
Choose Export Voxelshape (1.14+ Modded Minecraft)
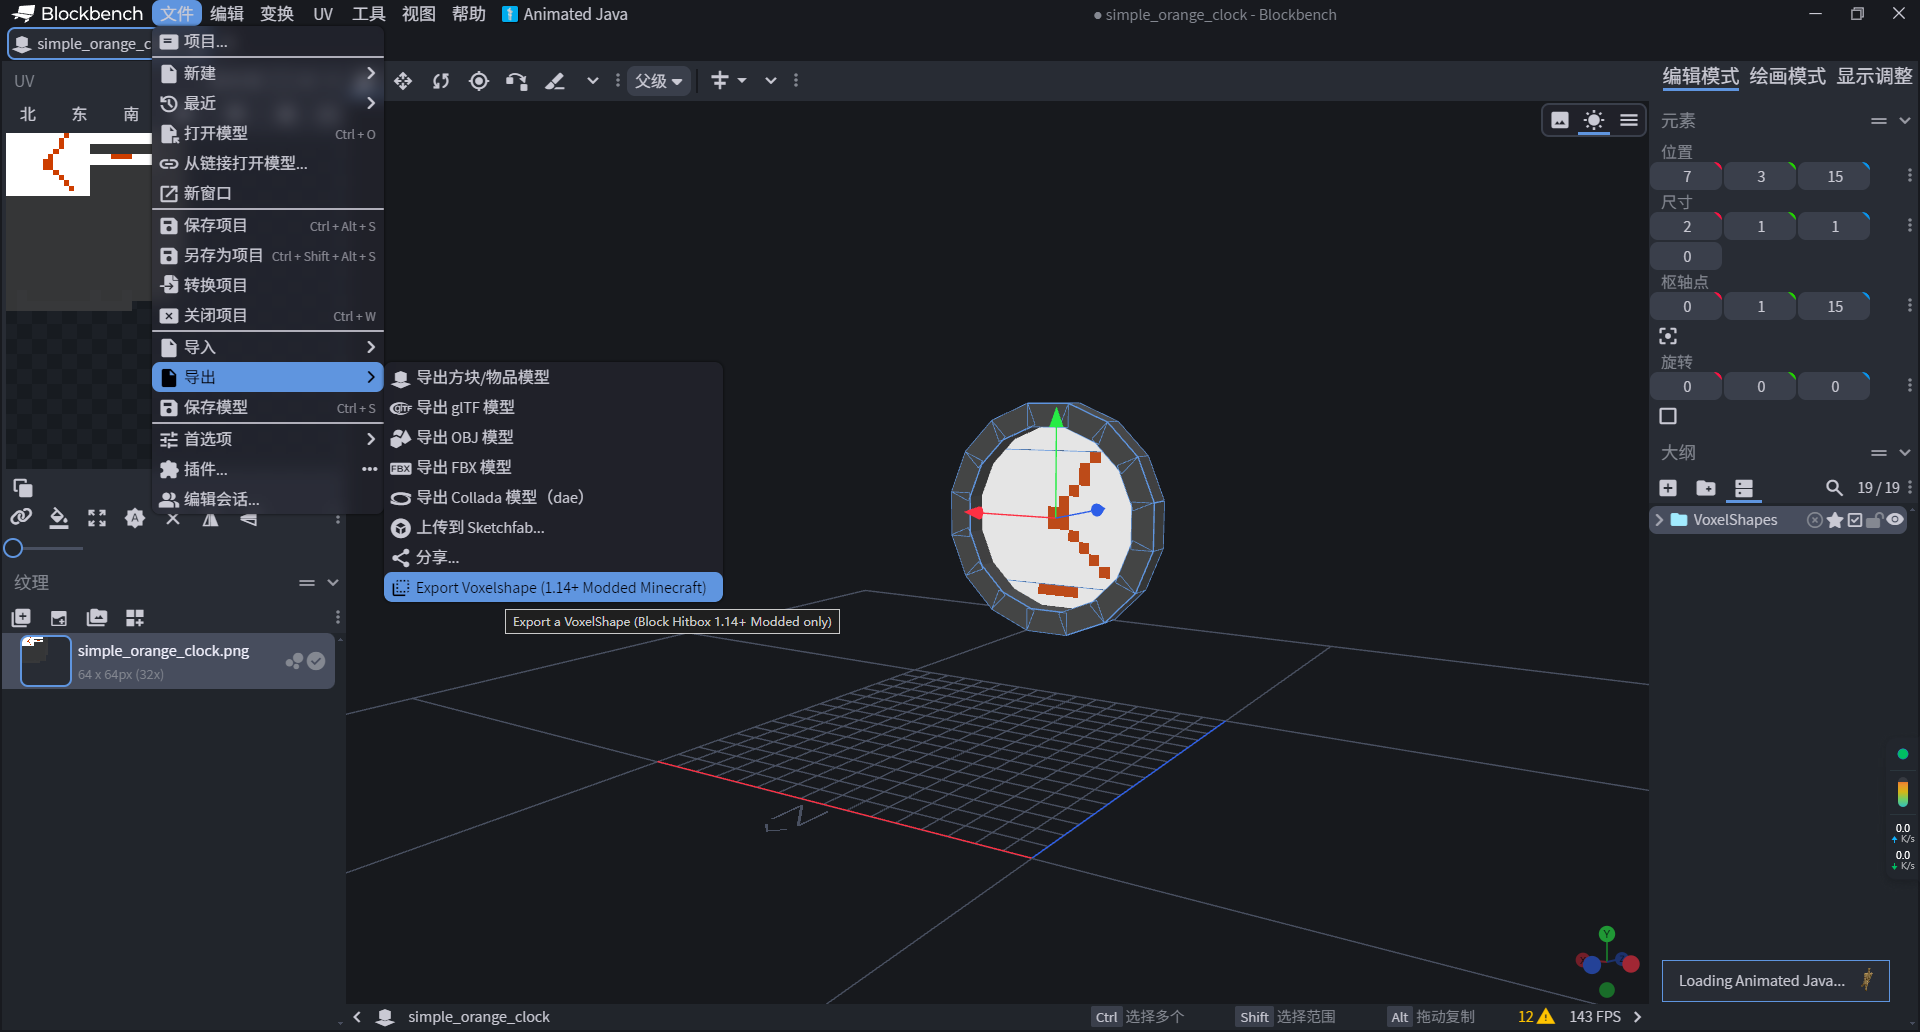pyautogui.click(x=553, y=588)
